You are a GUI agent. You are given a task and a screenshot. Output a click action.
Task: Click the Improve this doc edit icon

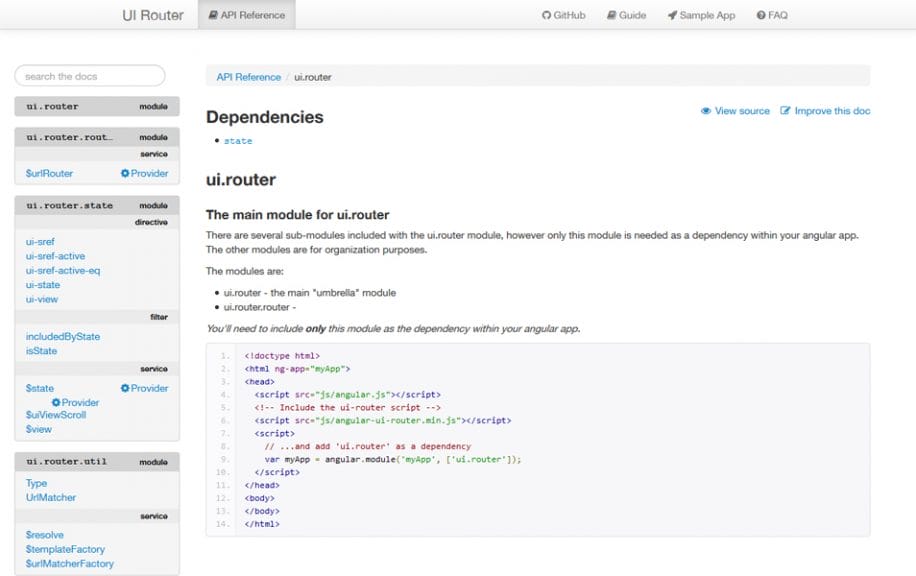coord(786,111)
